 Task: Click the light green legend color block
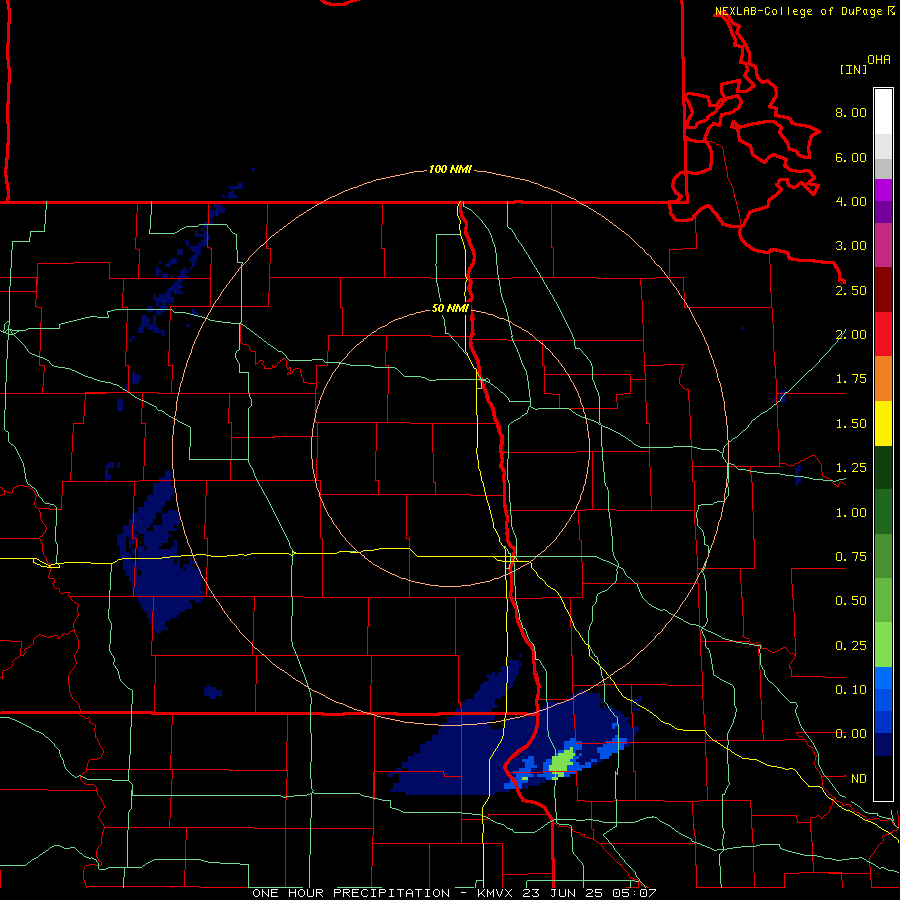click(883, 645)
